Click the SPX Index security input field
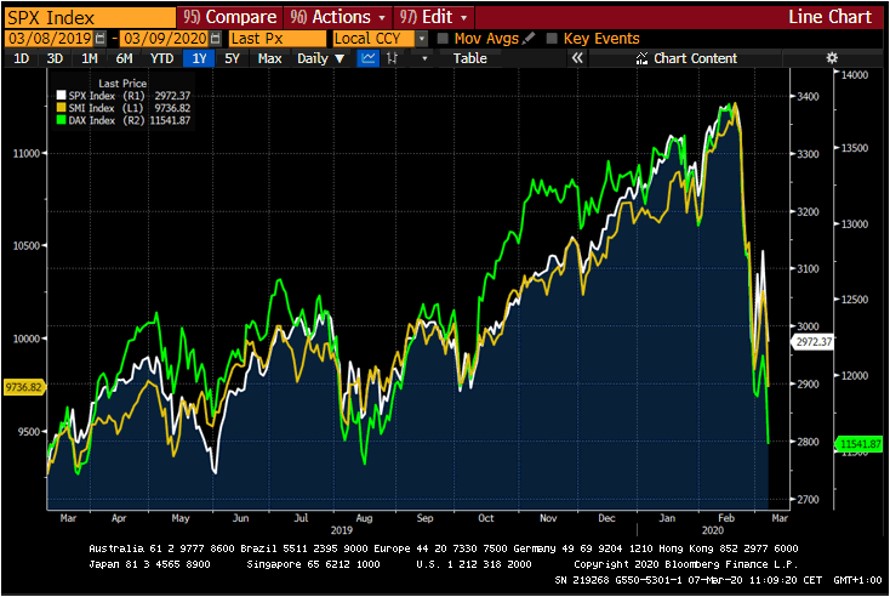Viewport: 890px width, 597px height. 91,17
